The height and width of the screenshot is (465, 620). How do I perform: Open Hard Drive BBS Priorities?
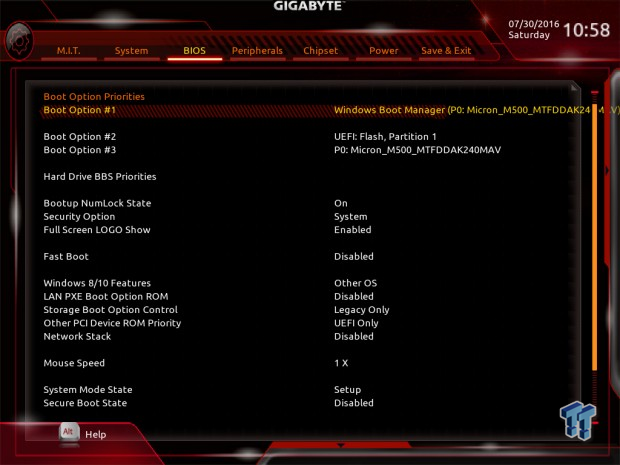[100, 177]
